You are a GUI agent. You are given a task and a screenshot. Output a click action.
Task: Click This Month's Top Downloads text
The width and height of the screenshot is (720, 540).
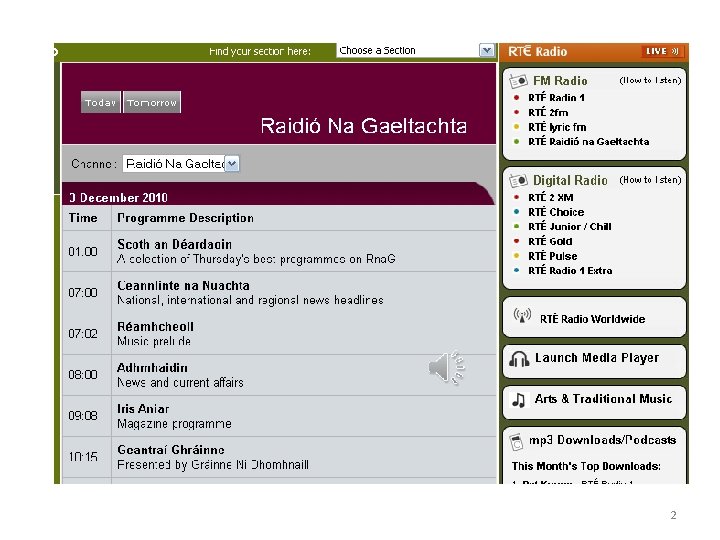(x=586, y=467)
